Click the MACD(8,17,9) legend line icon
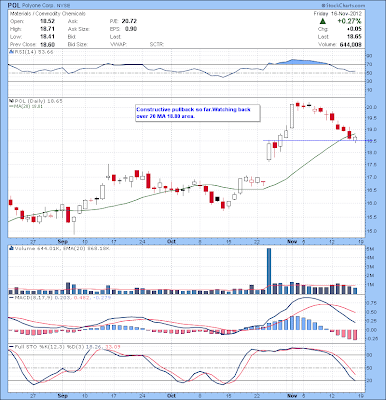 [11, 297]
